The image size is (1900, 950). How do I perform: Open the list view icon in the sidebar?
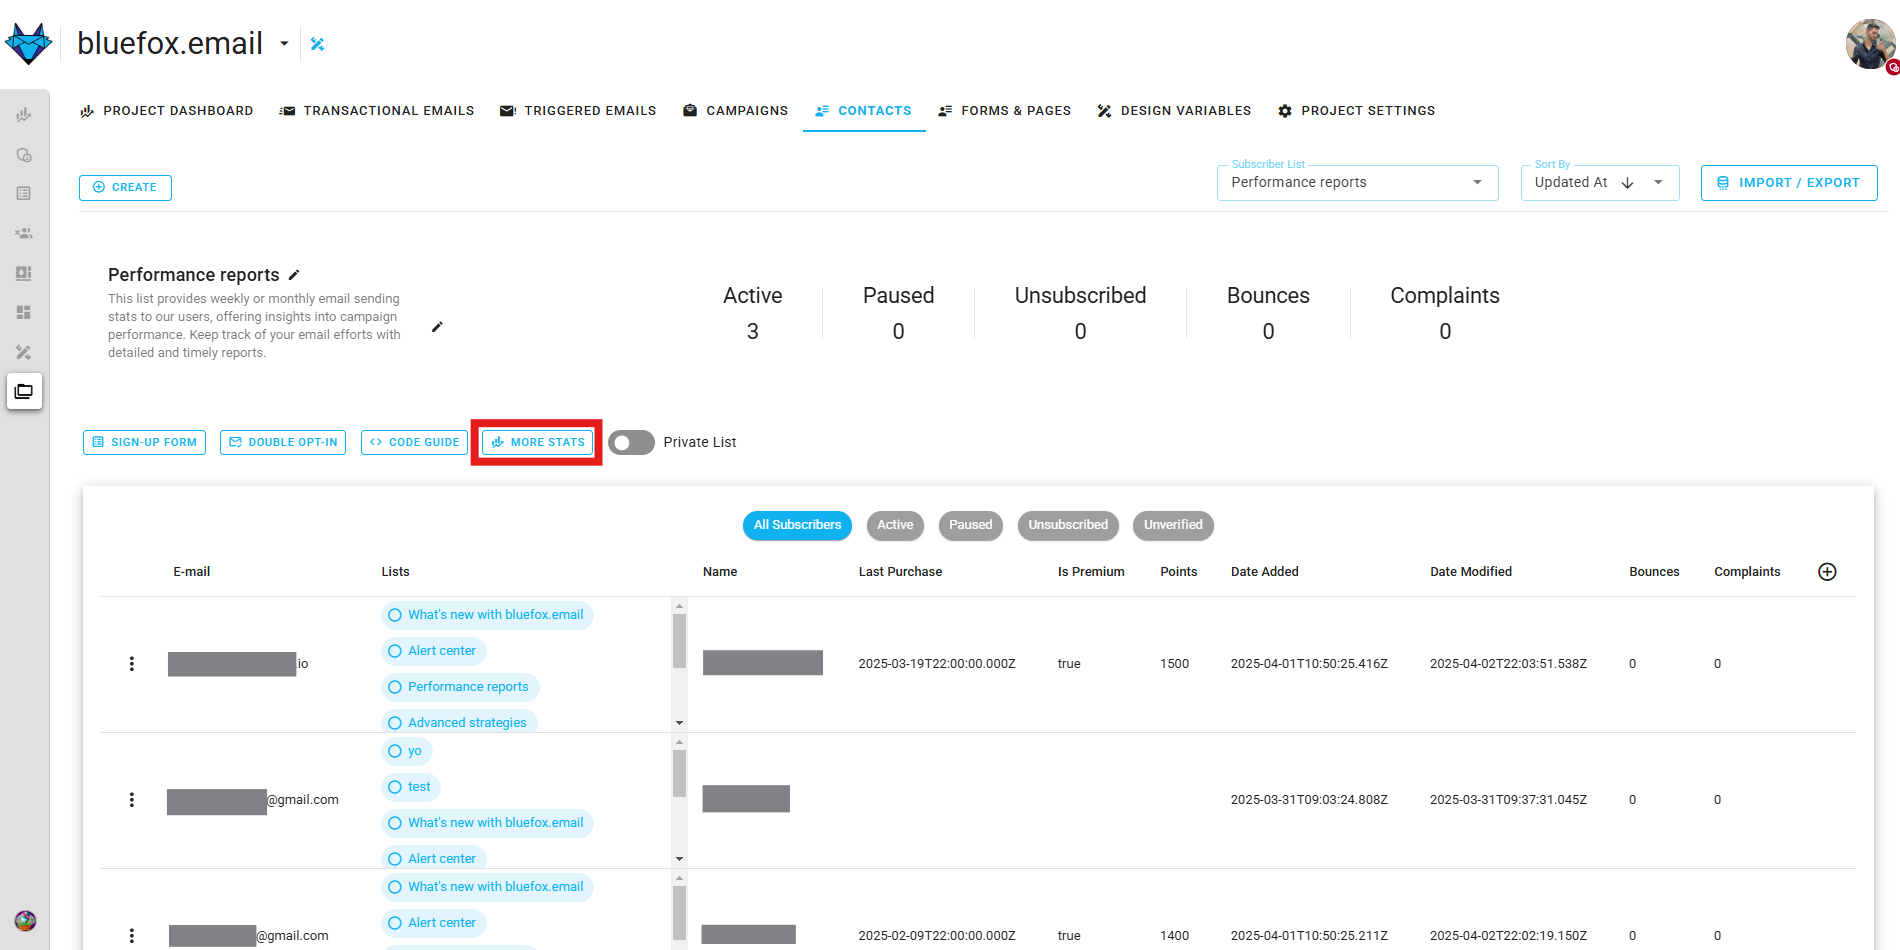(x=24, y=194)
